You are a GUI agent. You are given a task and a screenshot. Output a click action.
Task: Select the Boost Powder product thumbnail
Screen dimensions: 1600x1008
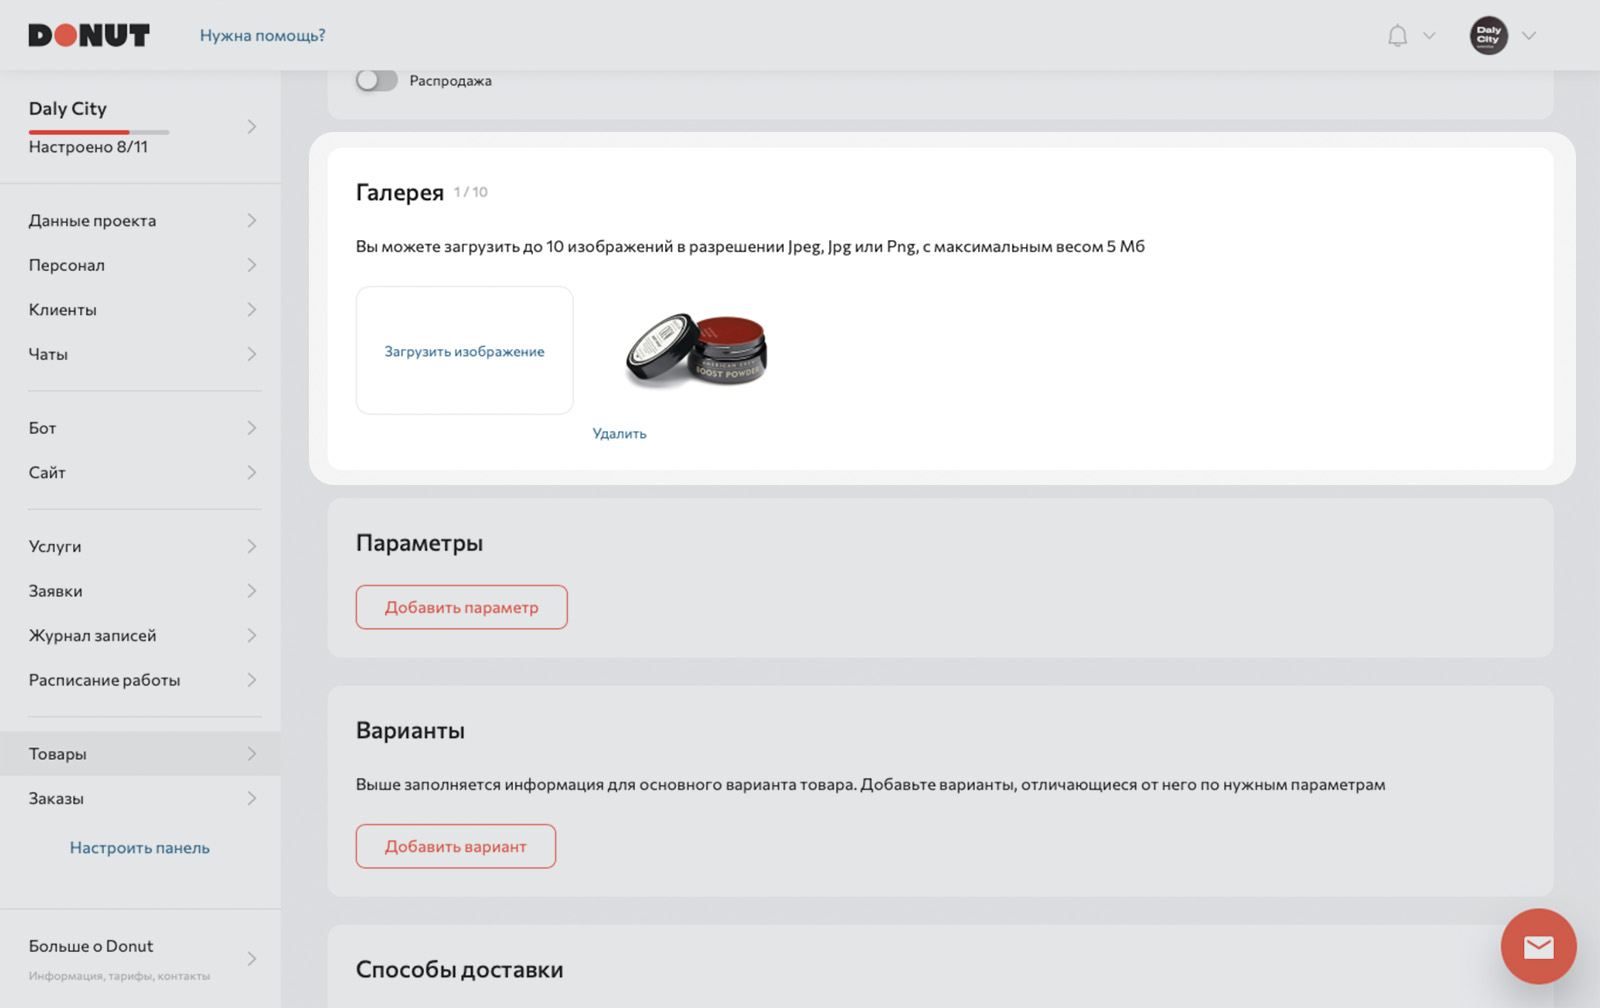tap(696, 350)
